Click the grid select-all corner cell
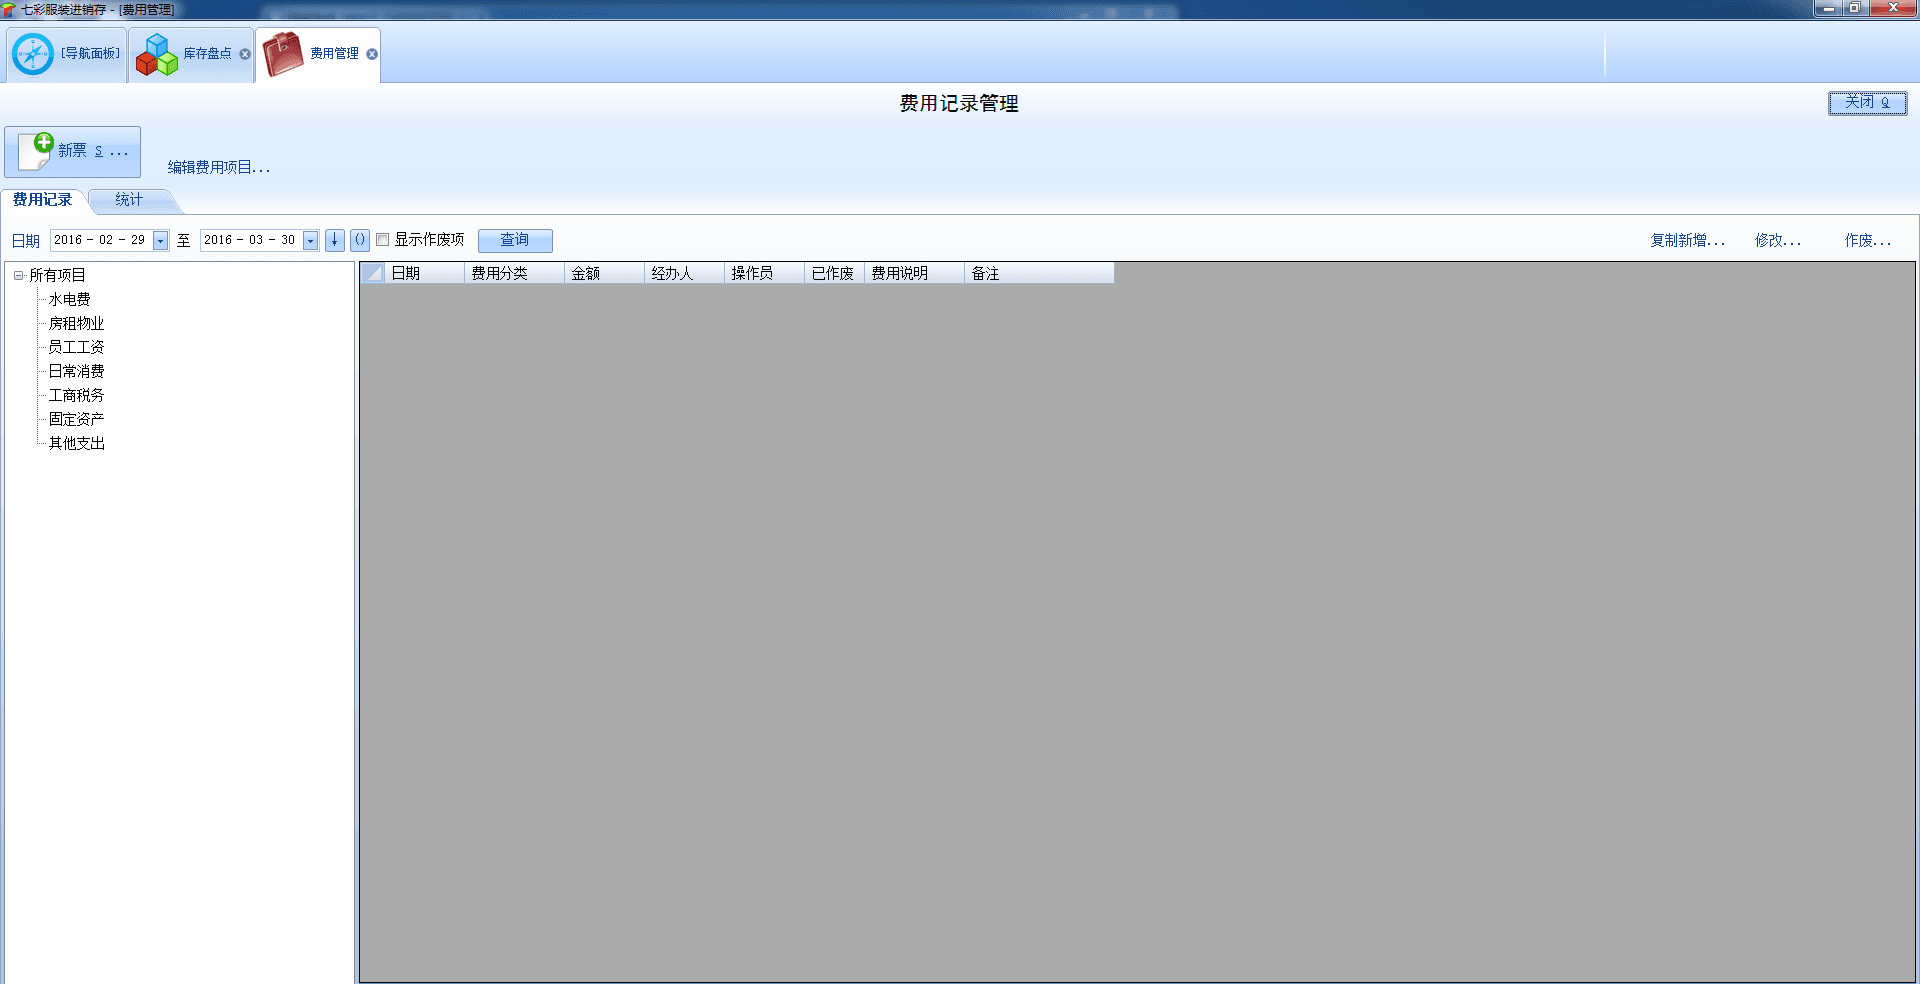The width and height of the screenshot is (1920, 984). [x=373, y=273]
